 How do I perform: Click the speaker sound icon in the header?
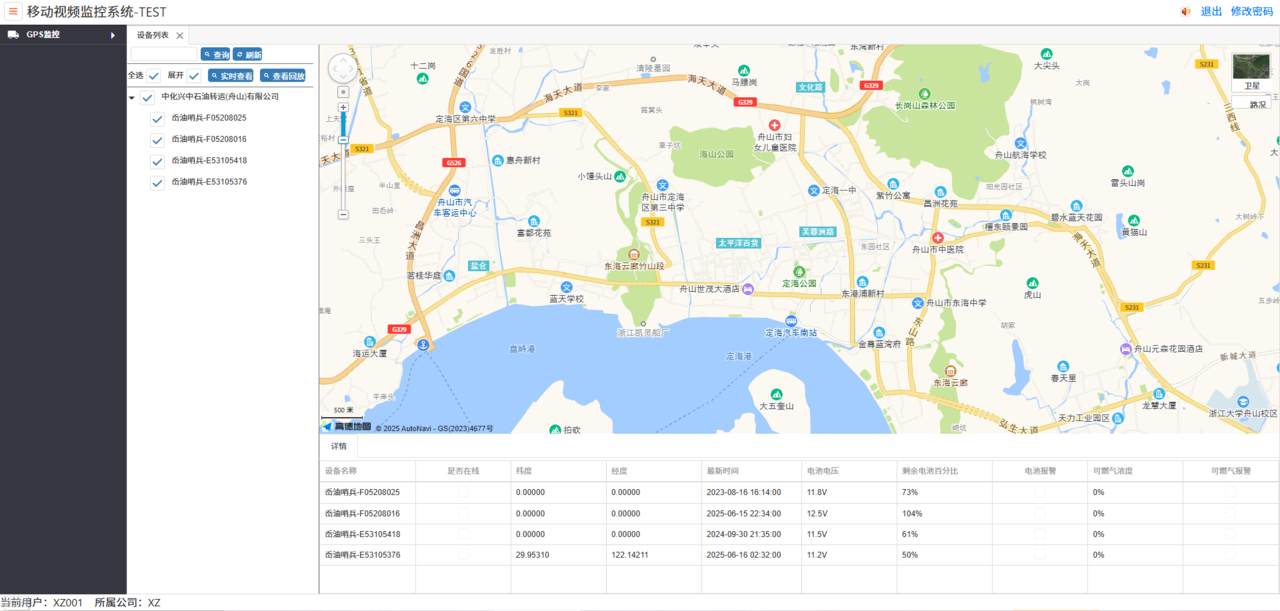[1185, 12]
